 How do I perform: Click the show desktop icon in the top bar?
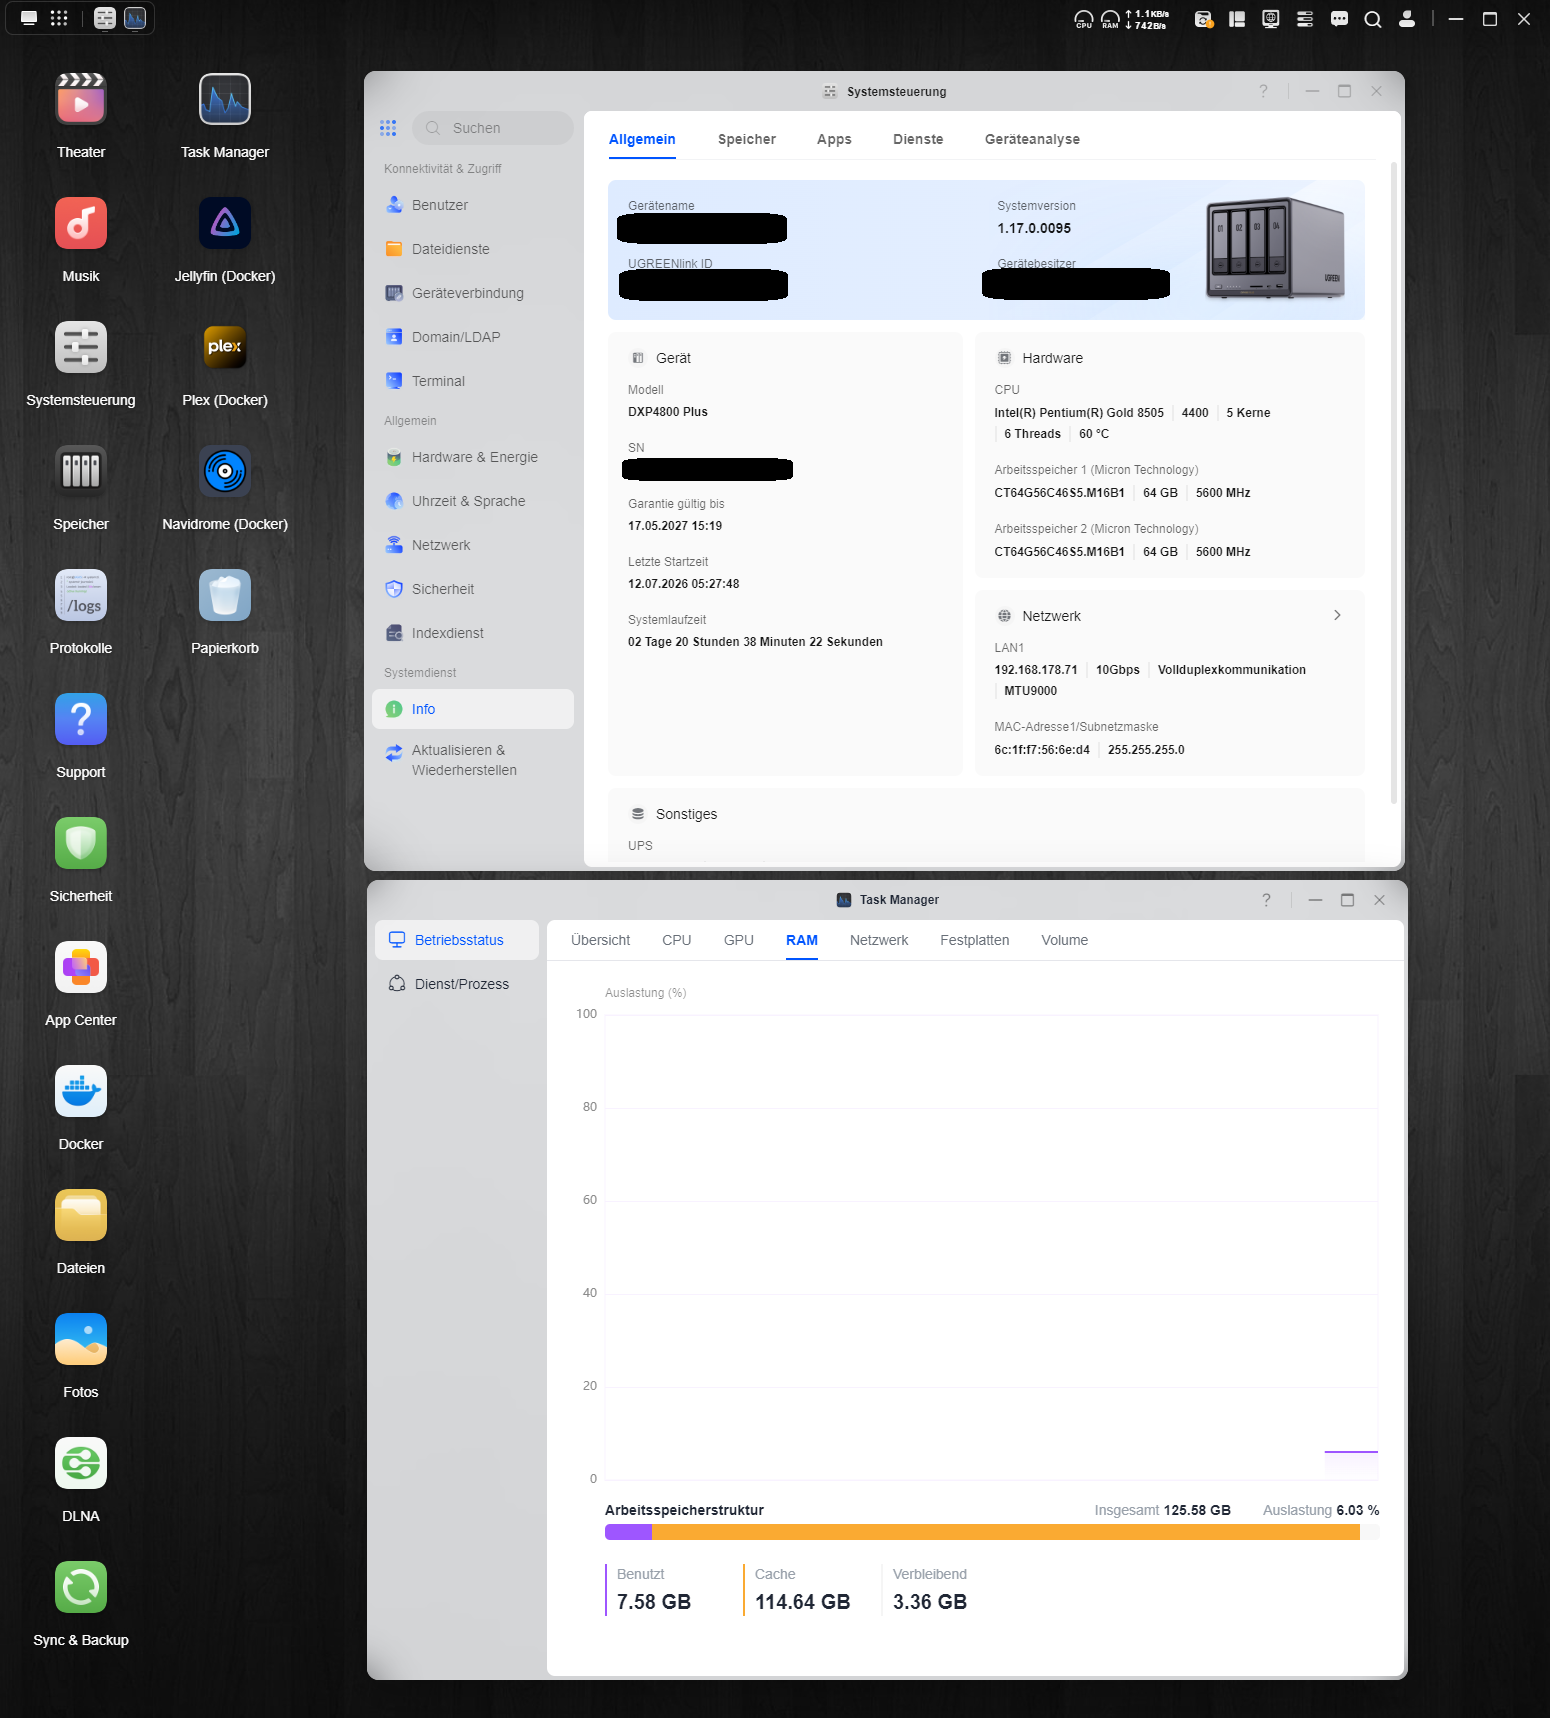29,18
